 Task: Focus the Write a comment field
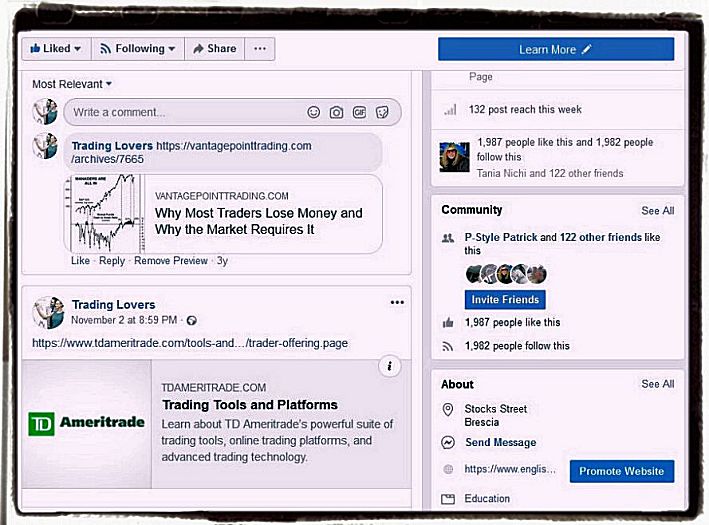232,112
